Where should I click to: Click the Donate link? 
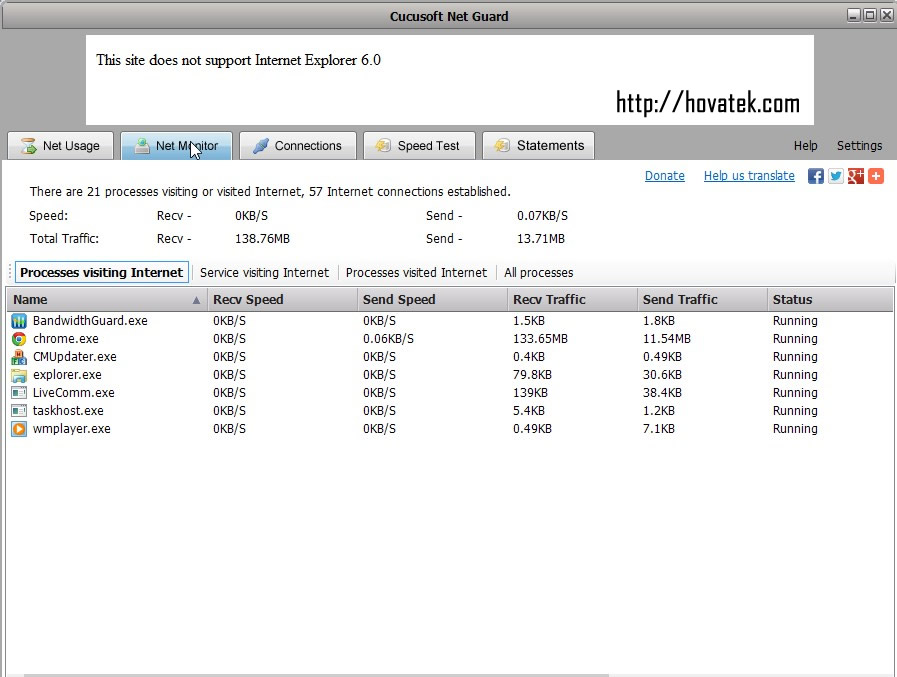pyautogui.click(x=664, y=175)
